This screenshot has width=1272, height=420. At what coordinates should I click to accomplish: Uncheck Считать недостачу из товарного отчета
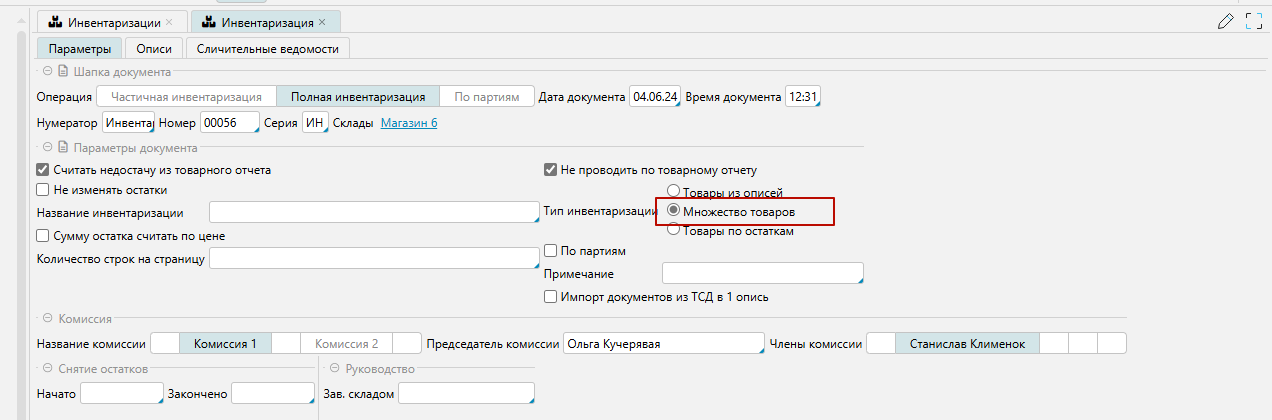pyautogui.click(x=42, y=170)
